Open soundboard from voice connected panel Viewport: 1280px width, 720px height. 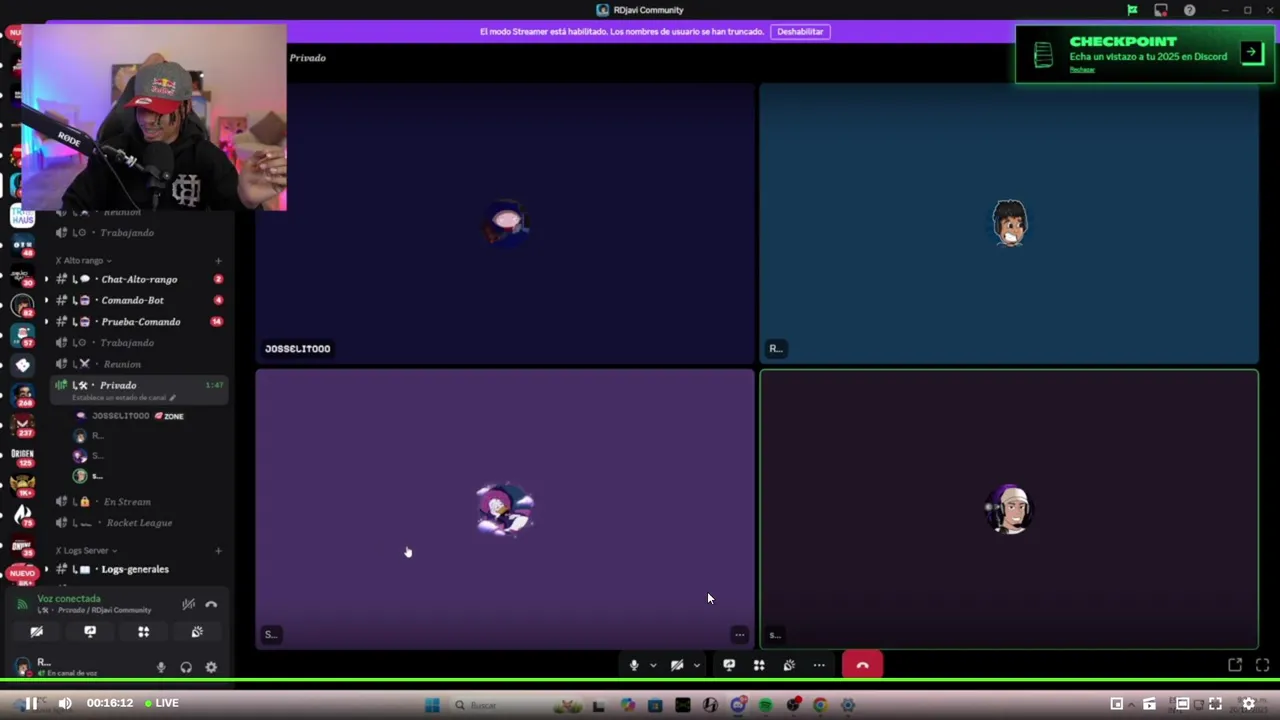pos(197,632)
